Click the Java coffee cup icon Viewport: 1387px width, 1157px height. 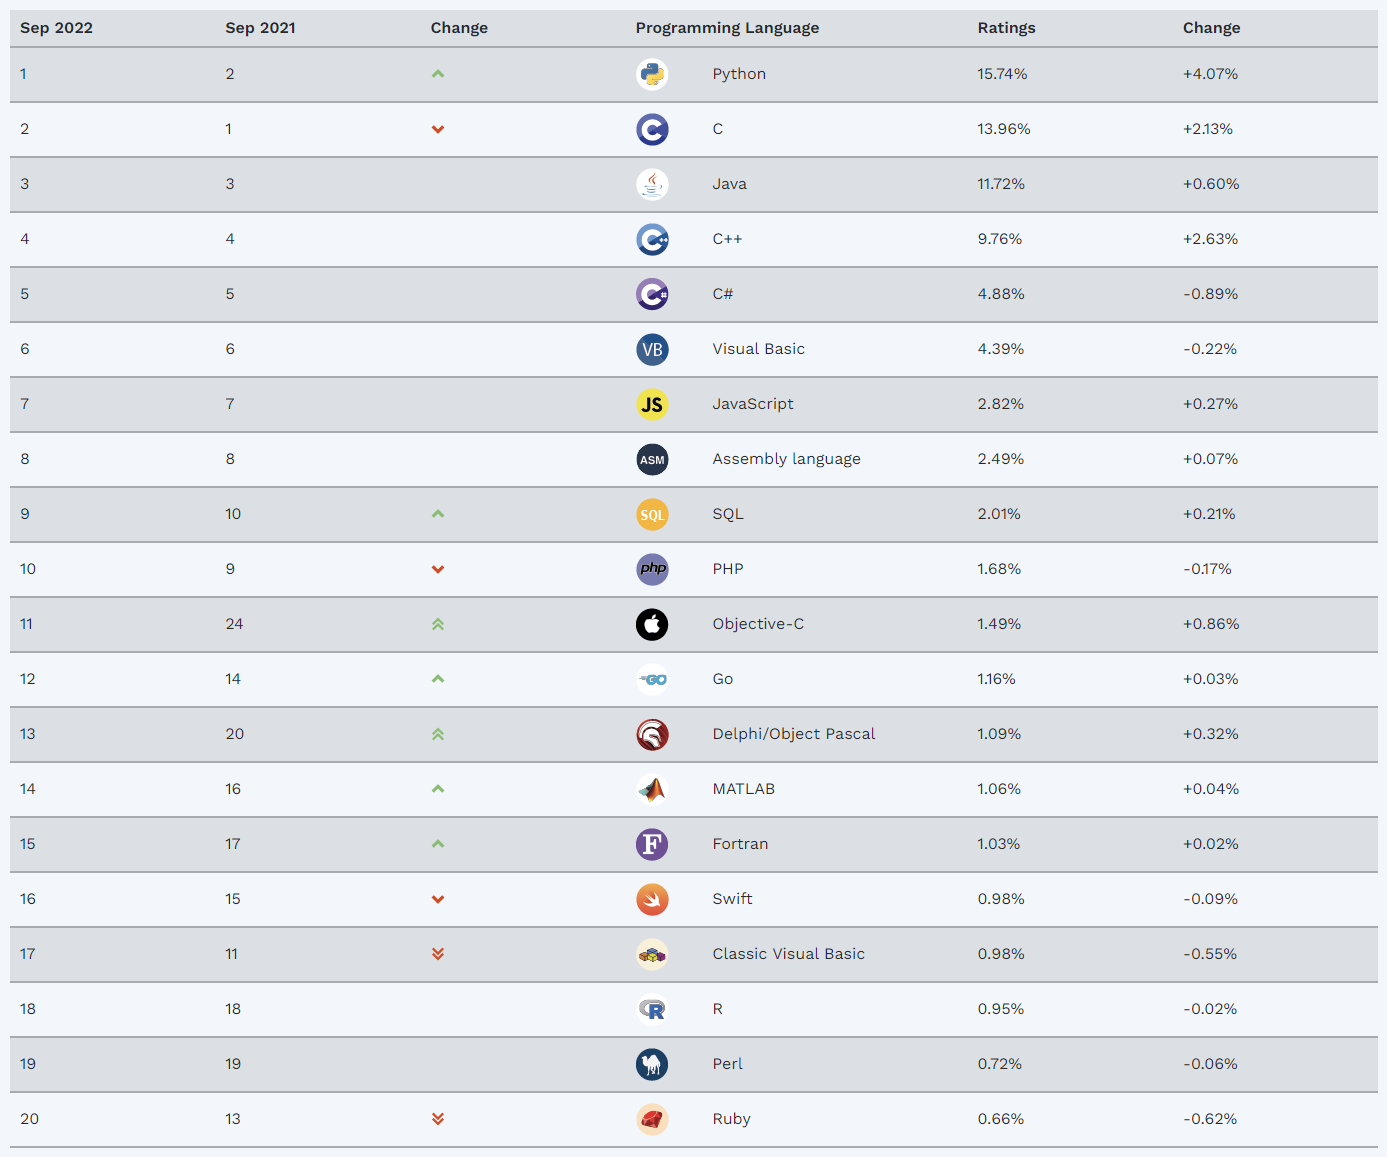coord(652,184)
